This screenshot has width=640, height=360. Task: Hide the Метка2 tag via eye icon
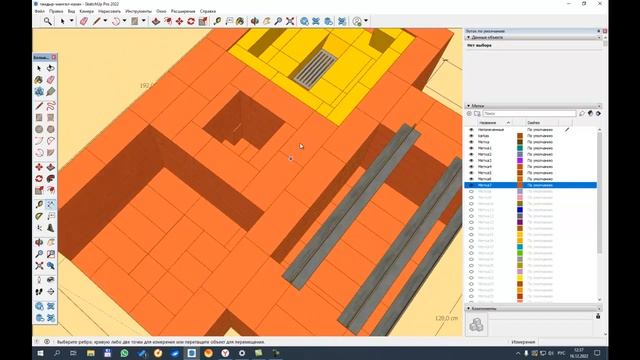point(471,154)
